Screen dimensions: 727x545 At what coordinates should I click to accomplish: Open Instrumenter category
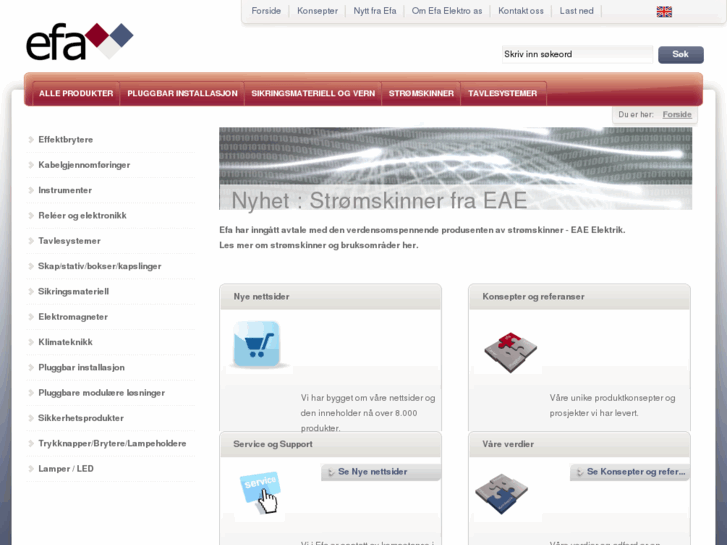coord(65,190)
